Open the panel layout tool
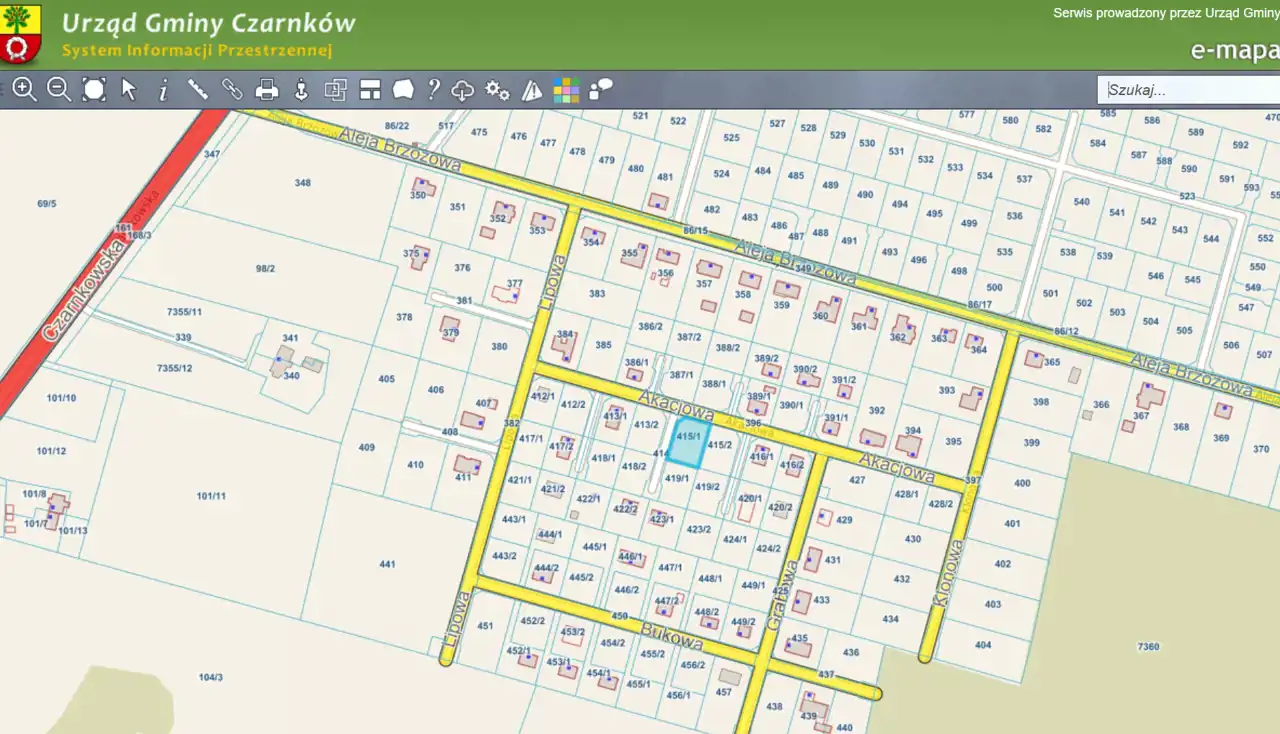Image resolution: width=1280 pixels, height=734 pixels. coord(370,90)
